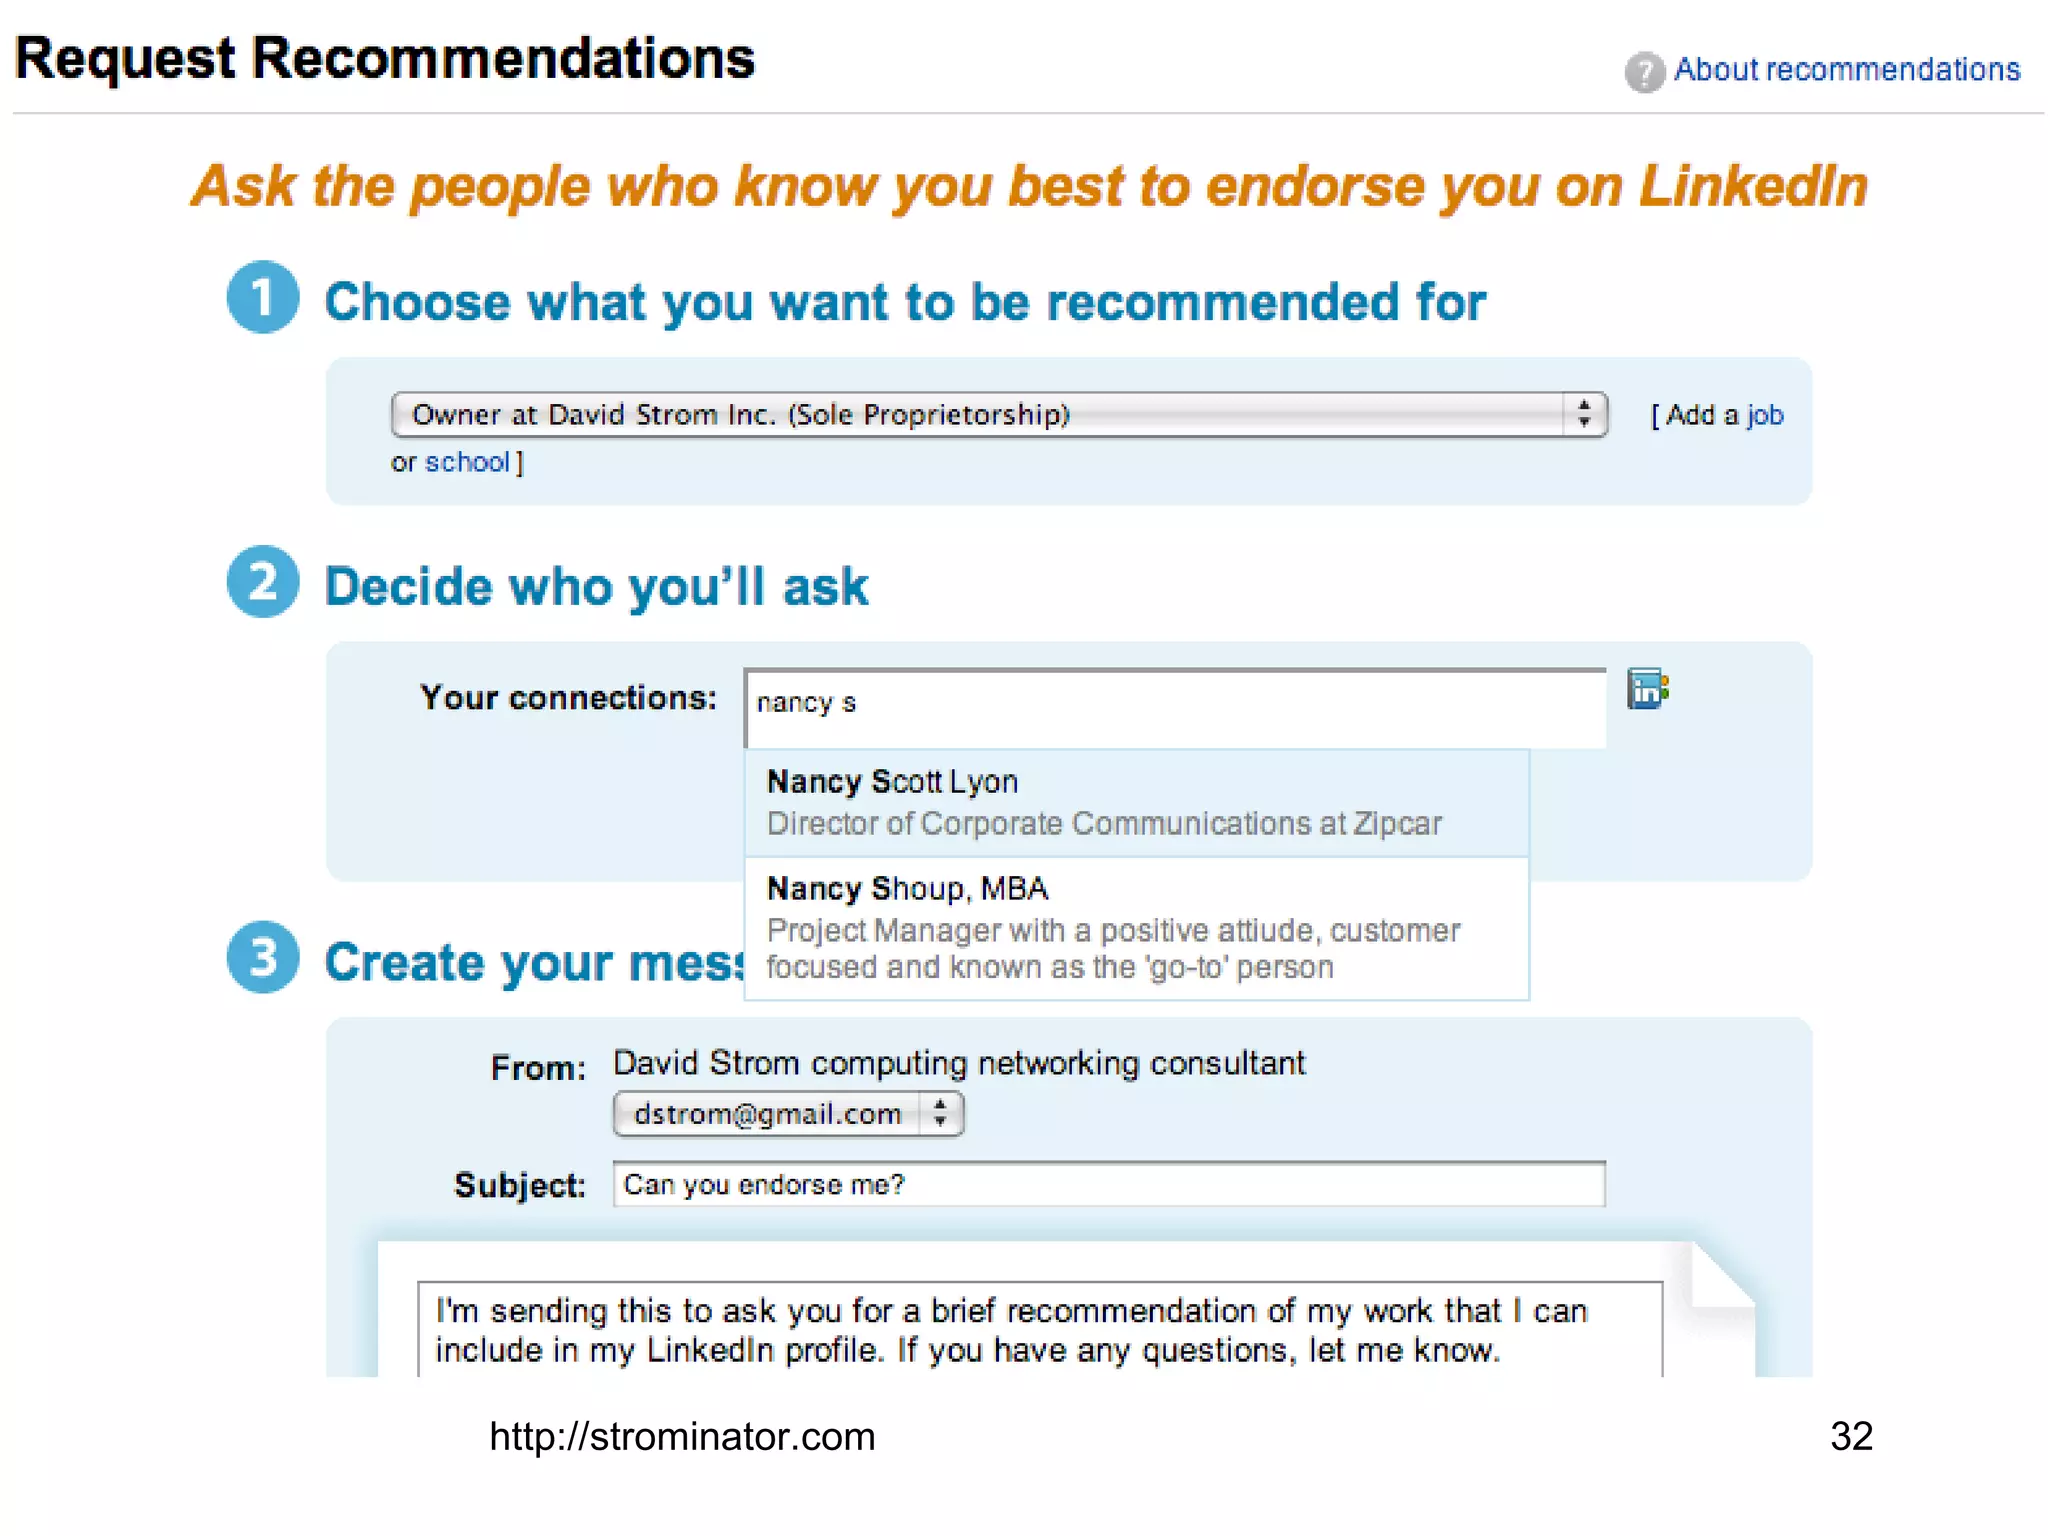This screenshot has width=2048, height=1536.
Task: Click the step 1 number badge
Action: point(263,298)
